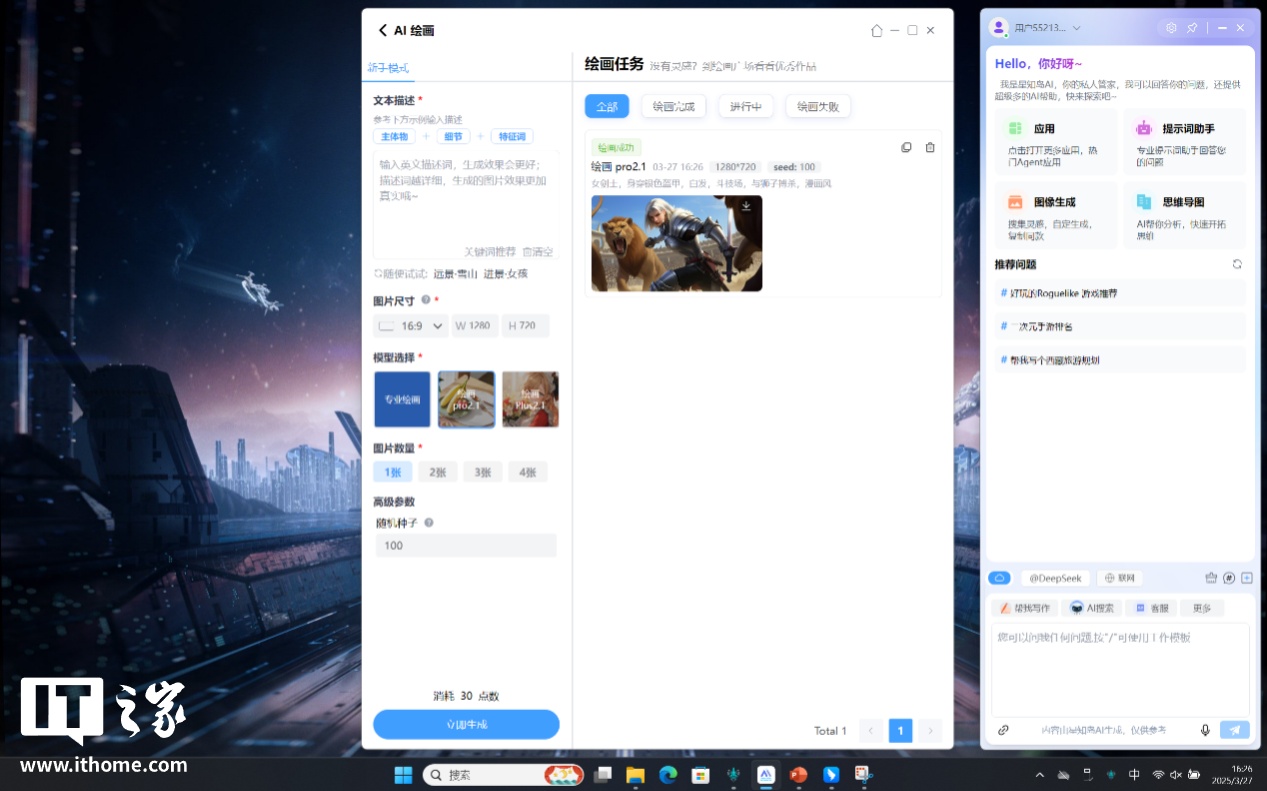Click the 随机种子 input showing 100
This screenshot has height=791, width=1267.
[x=465, y=545]
